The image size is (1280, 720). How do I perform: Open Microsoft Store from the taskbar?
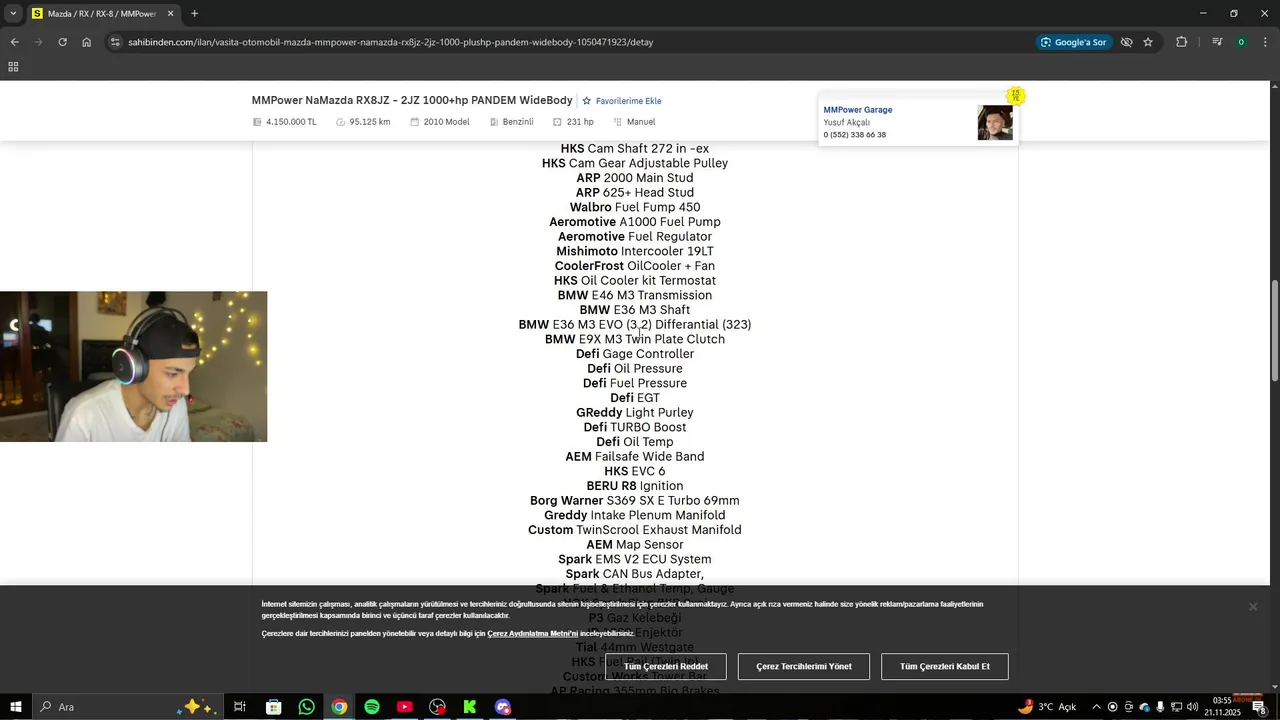click(273, 706)
